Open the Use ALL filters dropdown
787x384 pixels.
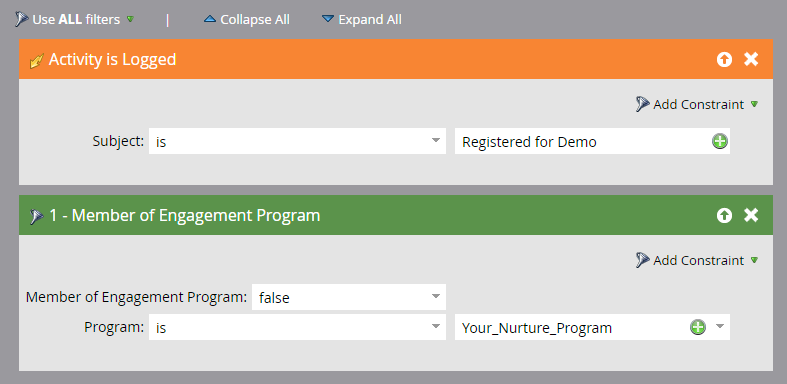click(x=75, y=20)
